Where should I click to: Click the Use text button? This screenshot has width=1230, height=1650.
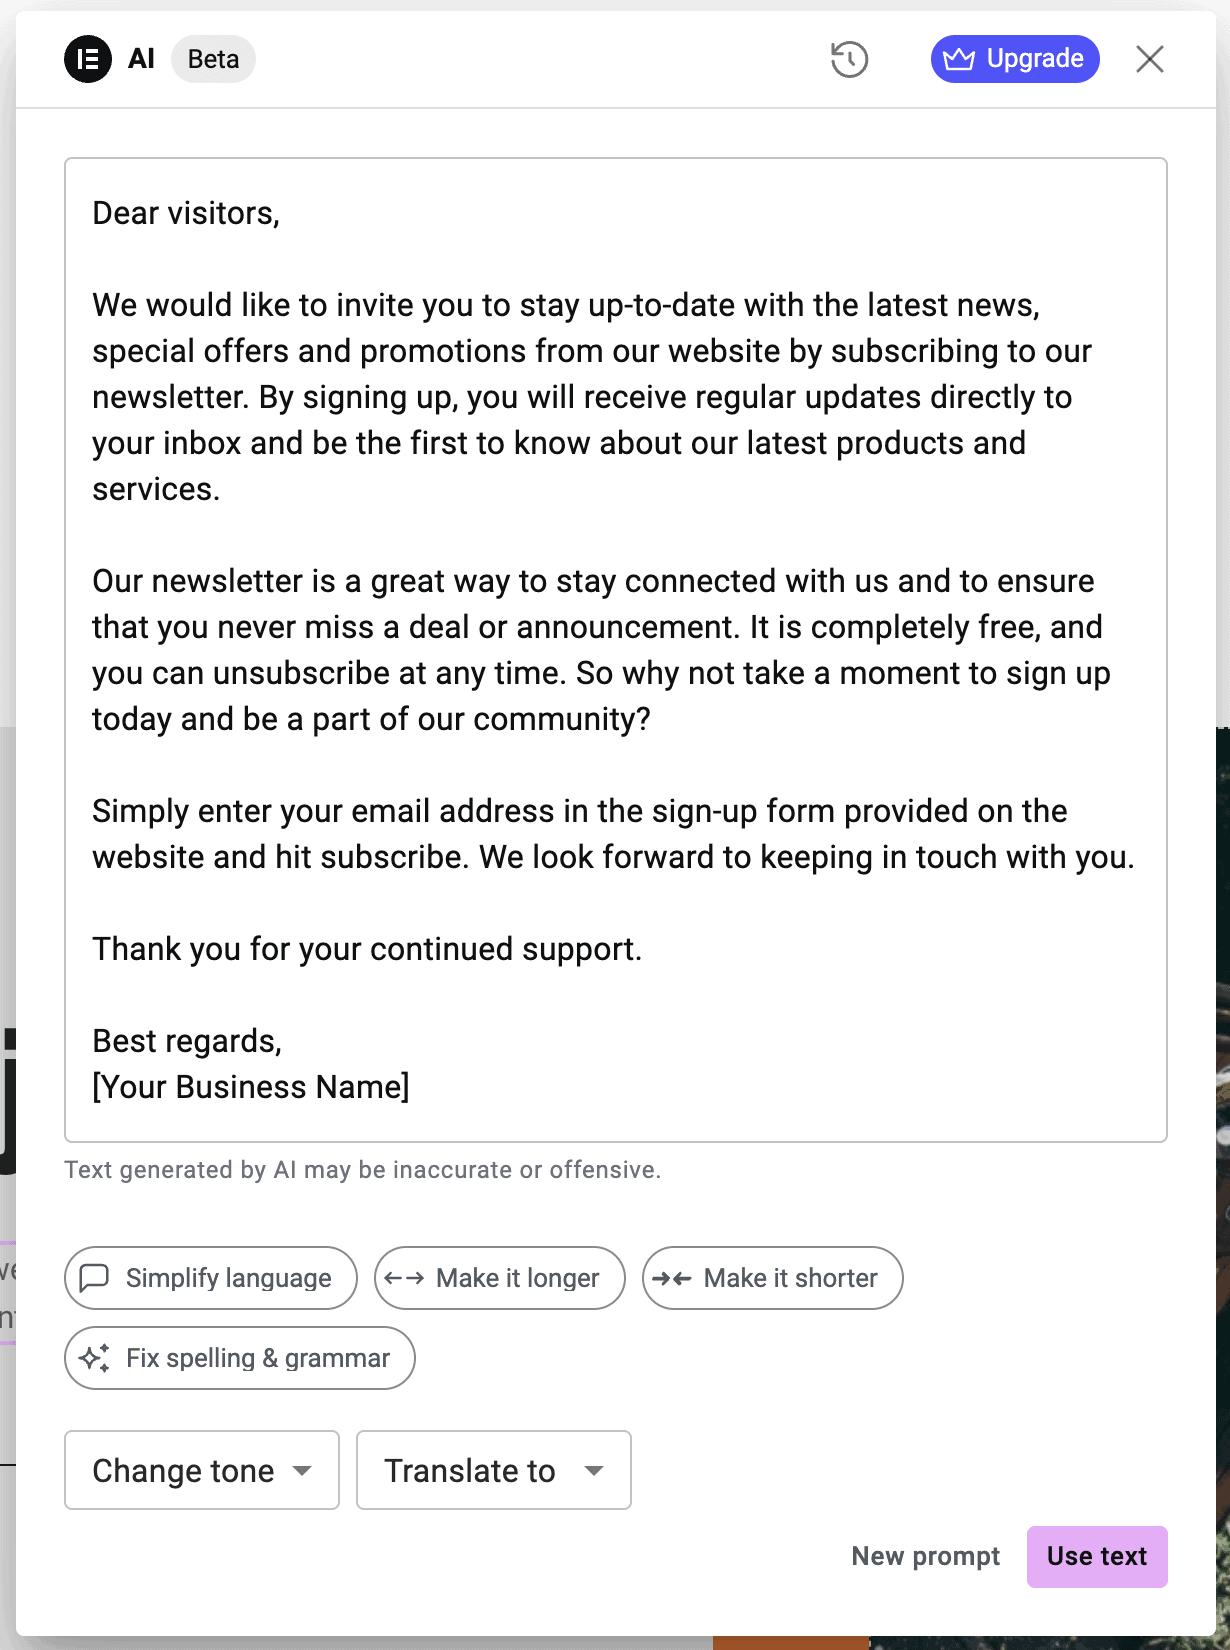click(x=1097, y=1556)
